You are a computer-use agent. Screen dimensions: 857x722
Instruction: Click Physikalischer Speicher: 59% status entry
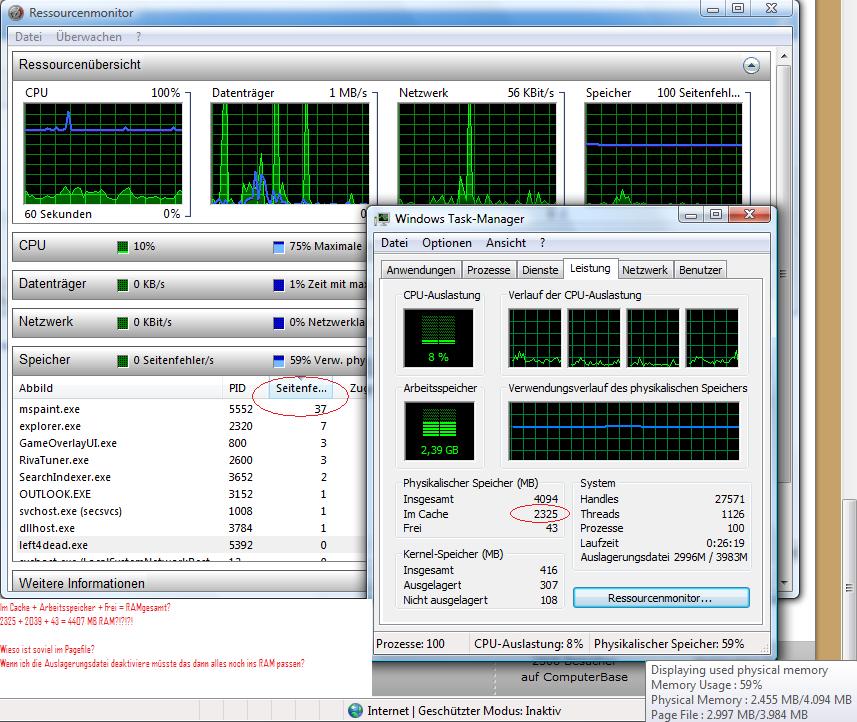coord(669,644)
